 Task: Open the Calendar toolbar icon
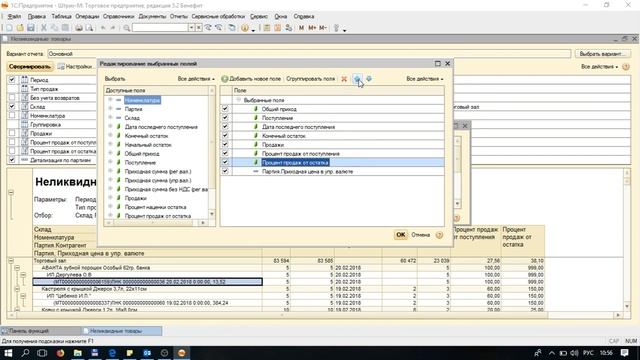coord(278,28)
